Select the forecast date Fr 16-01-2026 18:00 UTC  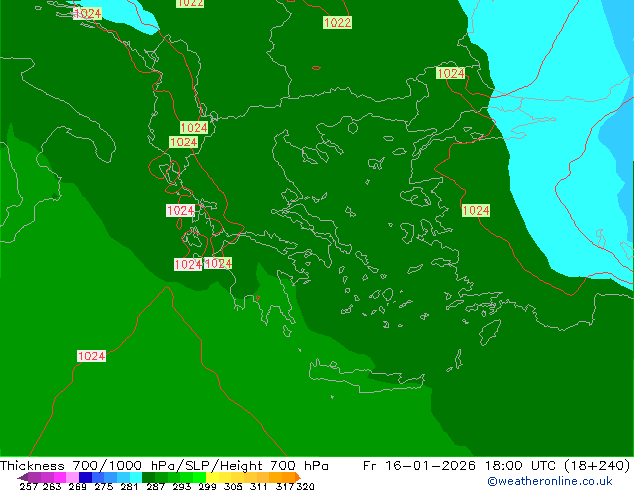(x=460, y=466)
